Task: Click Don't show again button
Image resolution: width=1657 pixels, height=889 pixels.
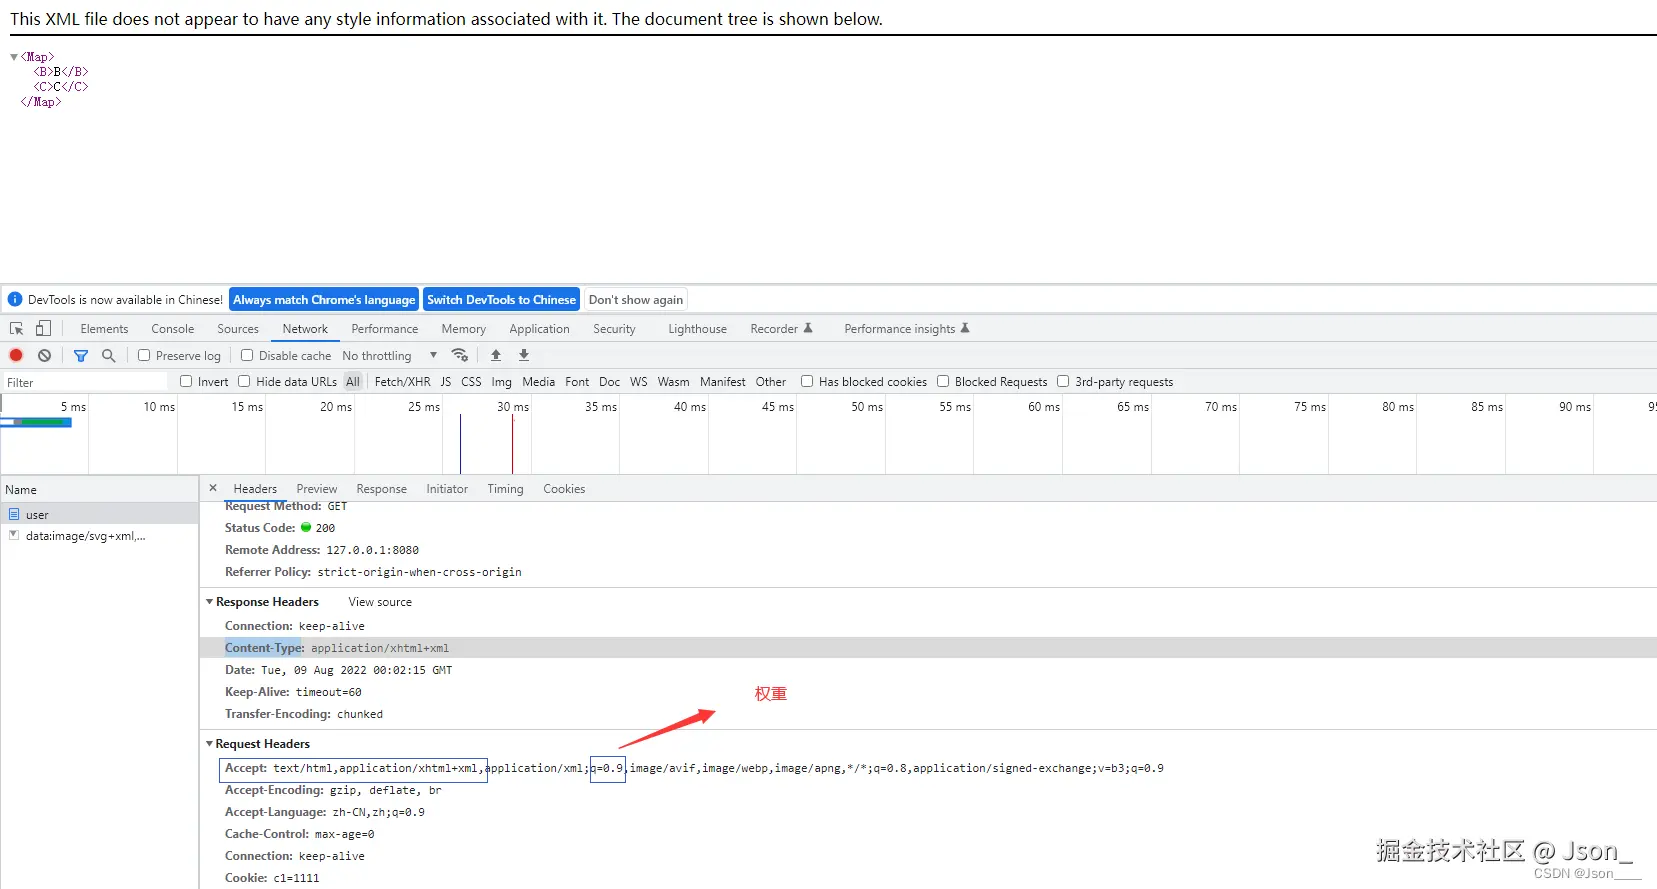Action: (x=636, y=299)
